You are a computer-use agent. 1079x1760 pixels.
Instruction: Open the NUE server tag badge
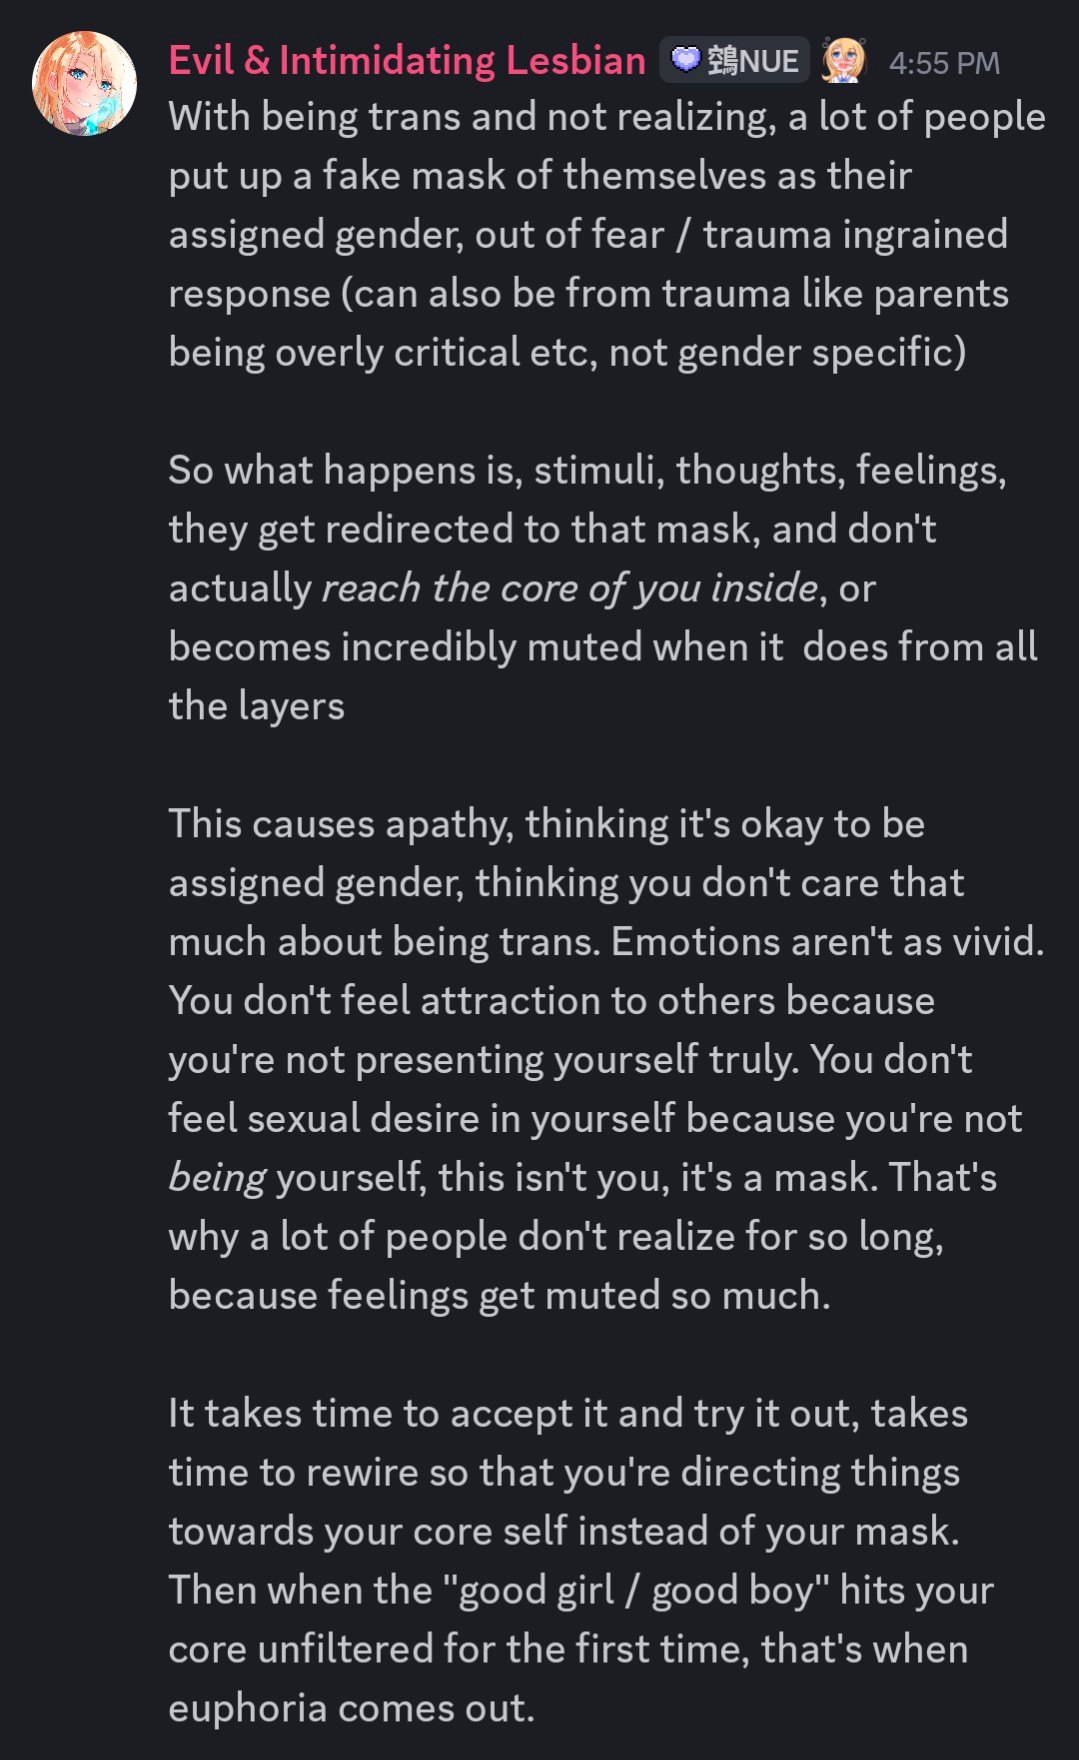click(x=735, y=61)
